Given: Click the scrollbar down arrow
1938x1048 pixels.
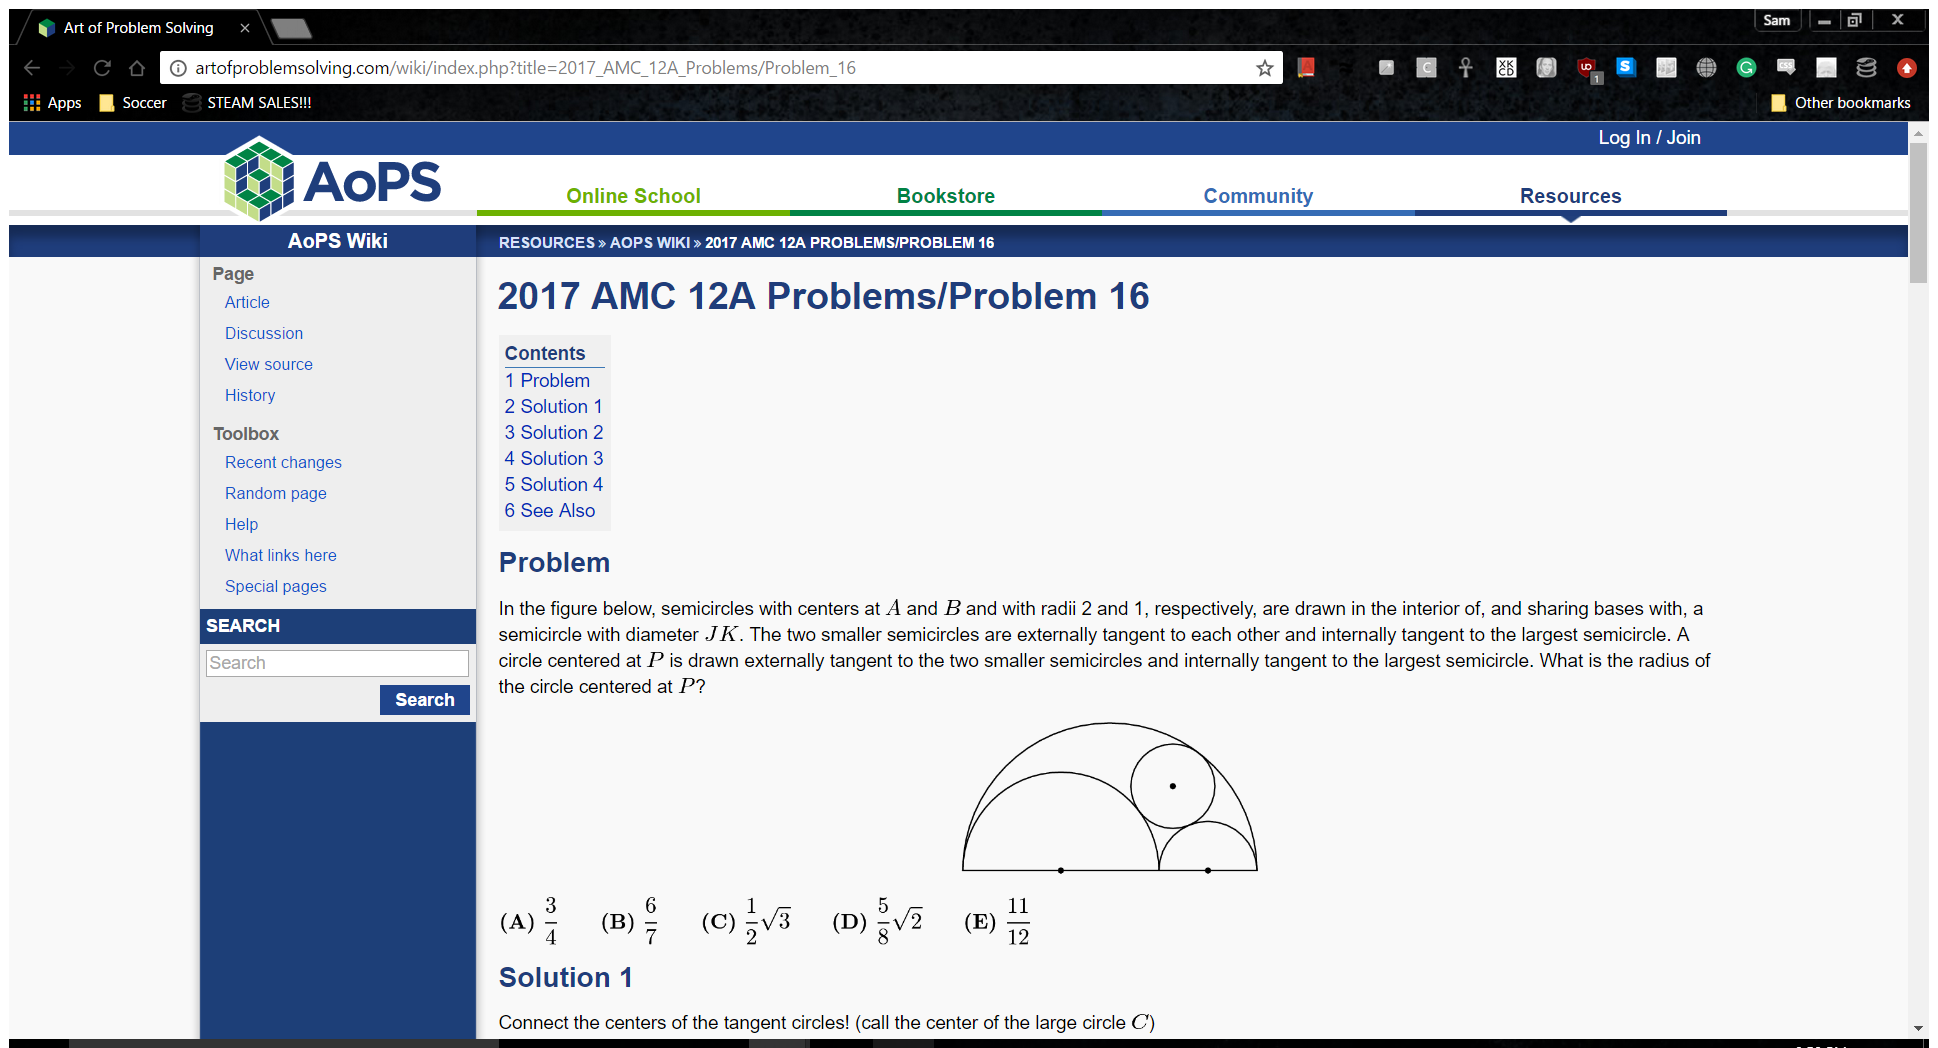Looking at the screenshot, I should [x=1918, y=1028].
